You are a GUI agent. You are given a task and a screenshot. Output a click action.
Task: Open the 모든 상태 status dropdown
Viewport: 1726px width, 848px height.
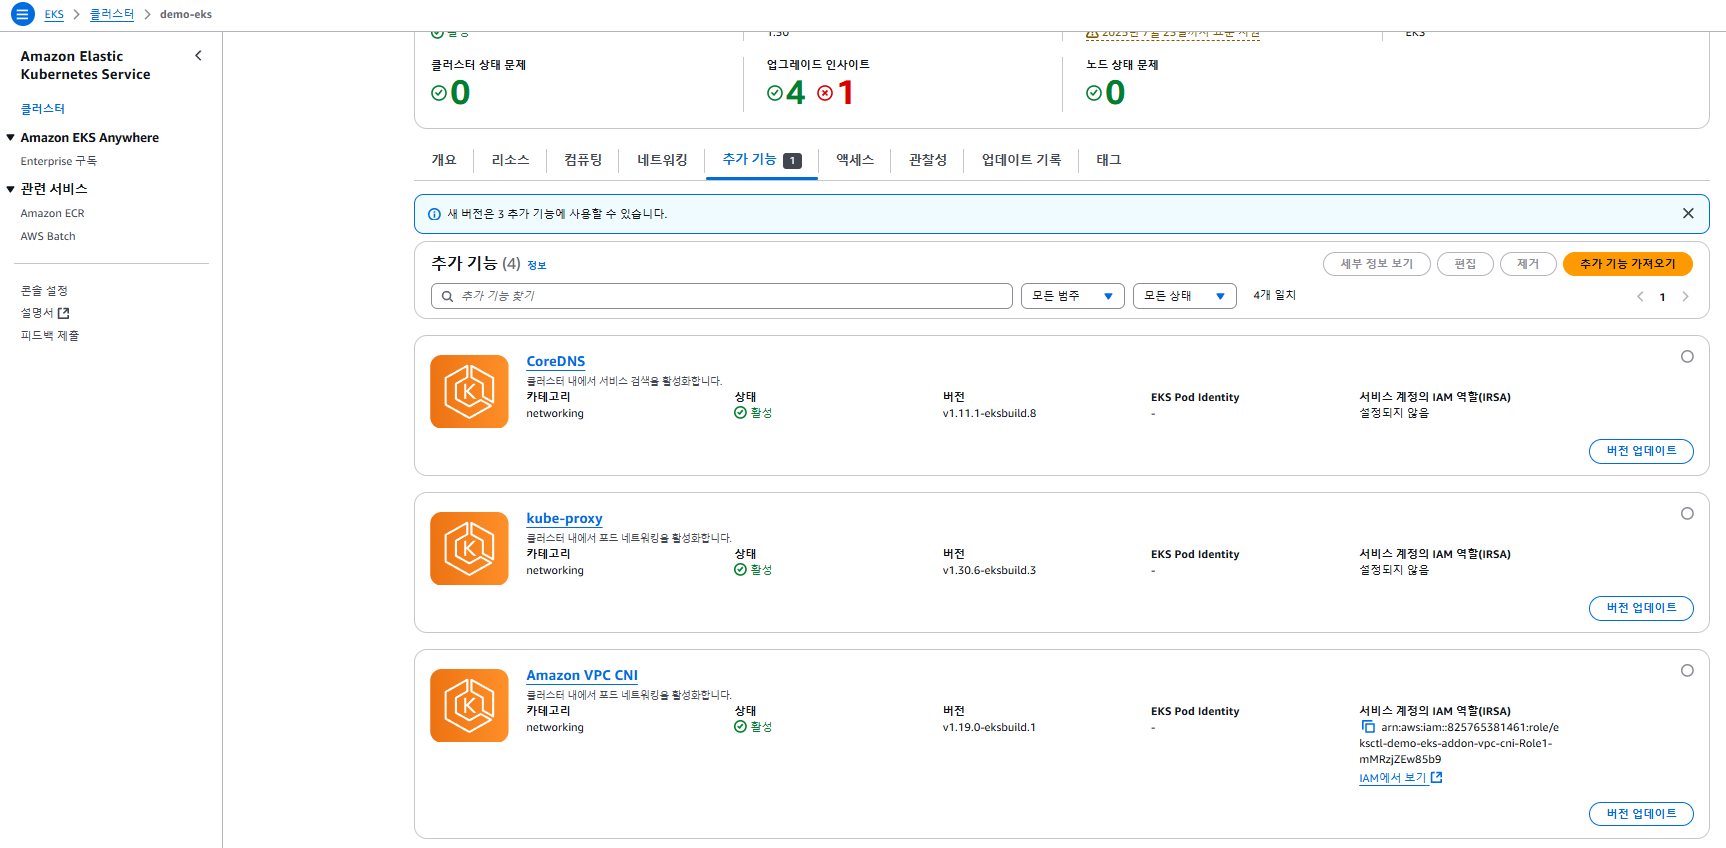[x=1185, y=296]
